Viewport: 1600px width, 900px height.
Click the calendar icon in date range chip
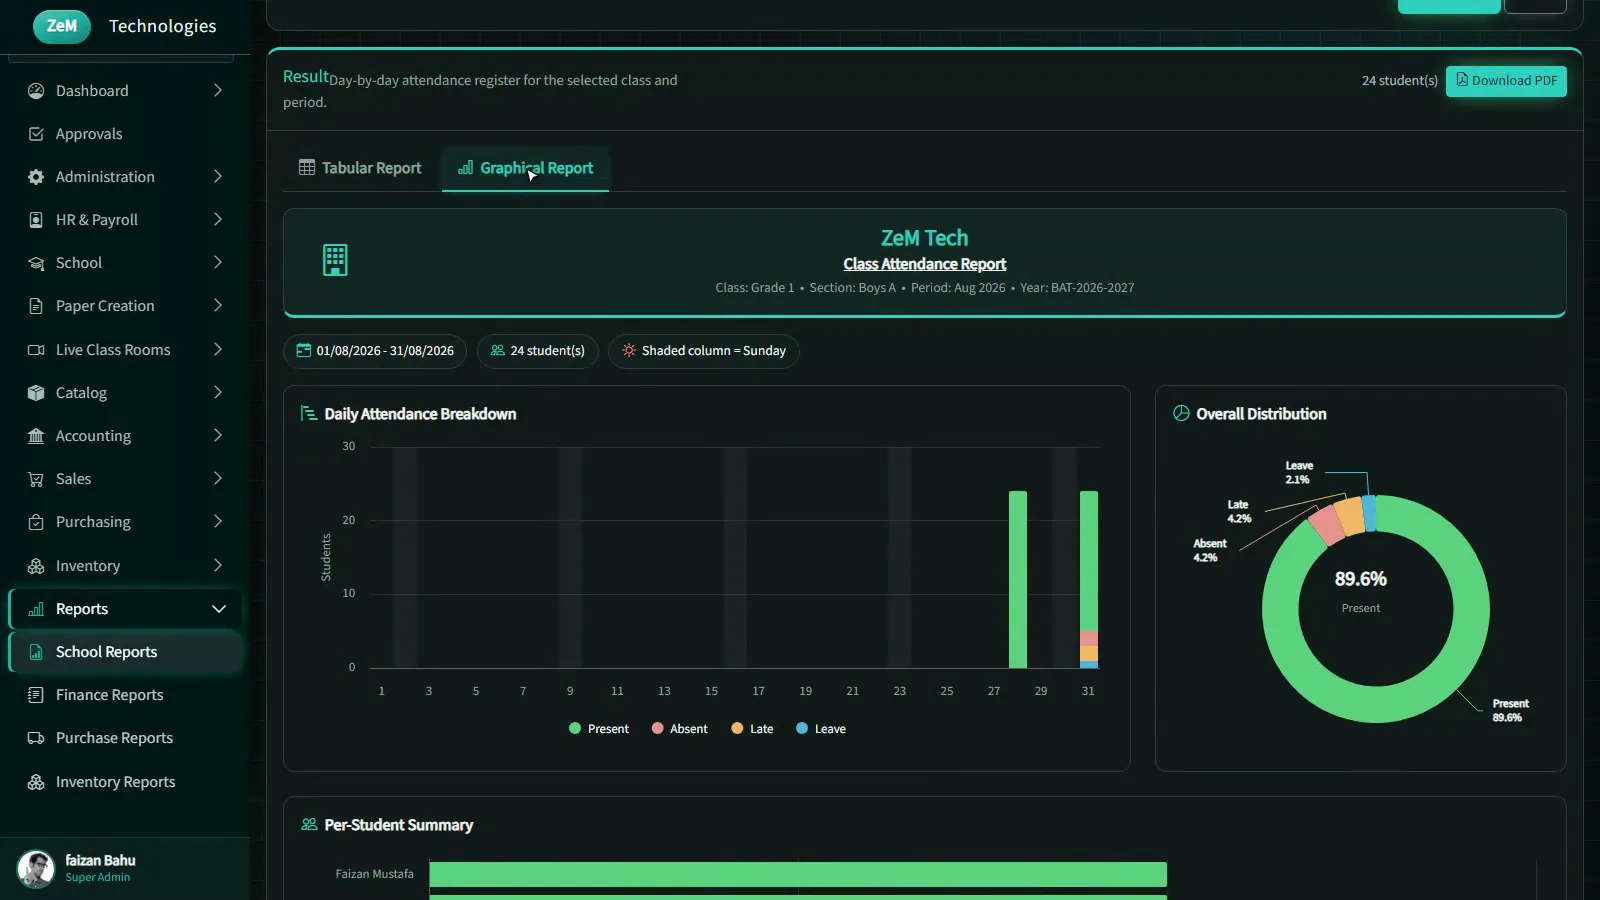point(304,351)
